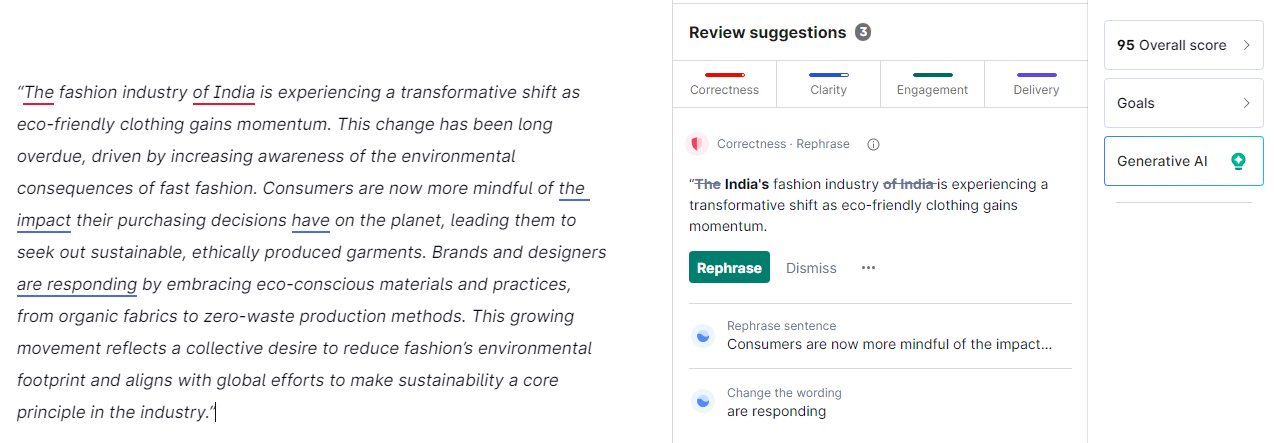This screenshot has width=1274, height=443.
Task: Select the Engagement category tab
Action: tap(933, 84)
